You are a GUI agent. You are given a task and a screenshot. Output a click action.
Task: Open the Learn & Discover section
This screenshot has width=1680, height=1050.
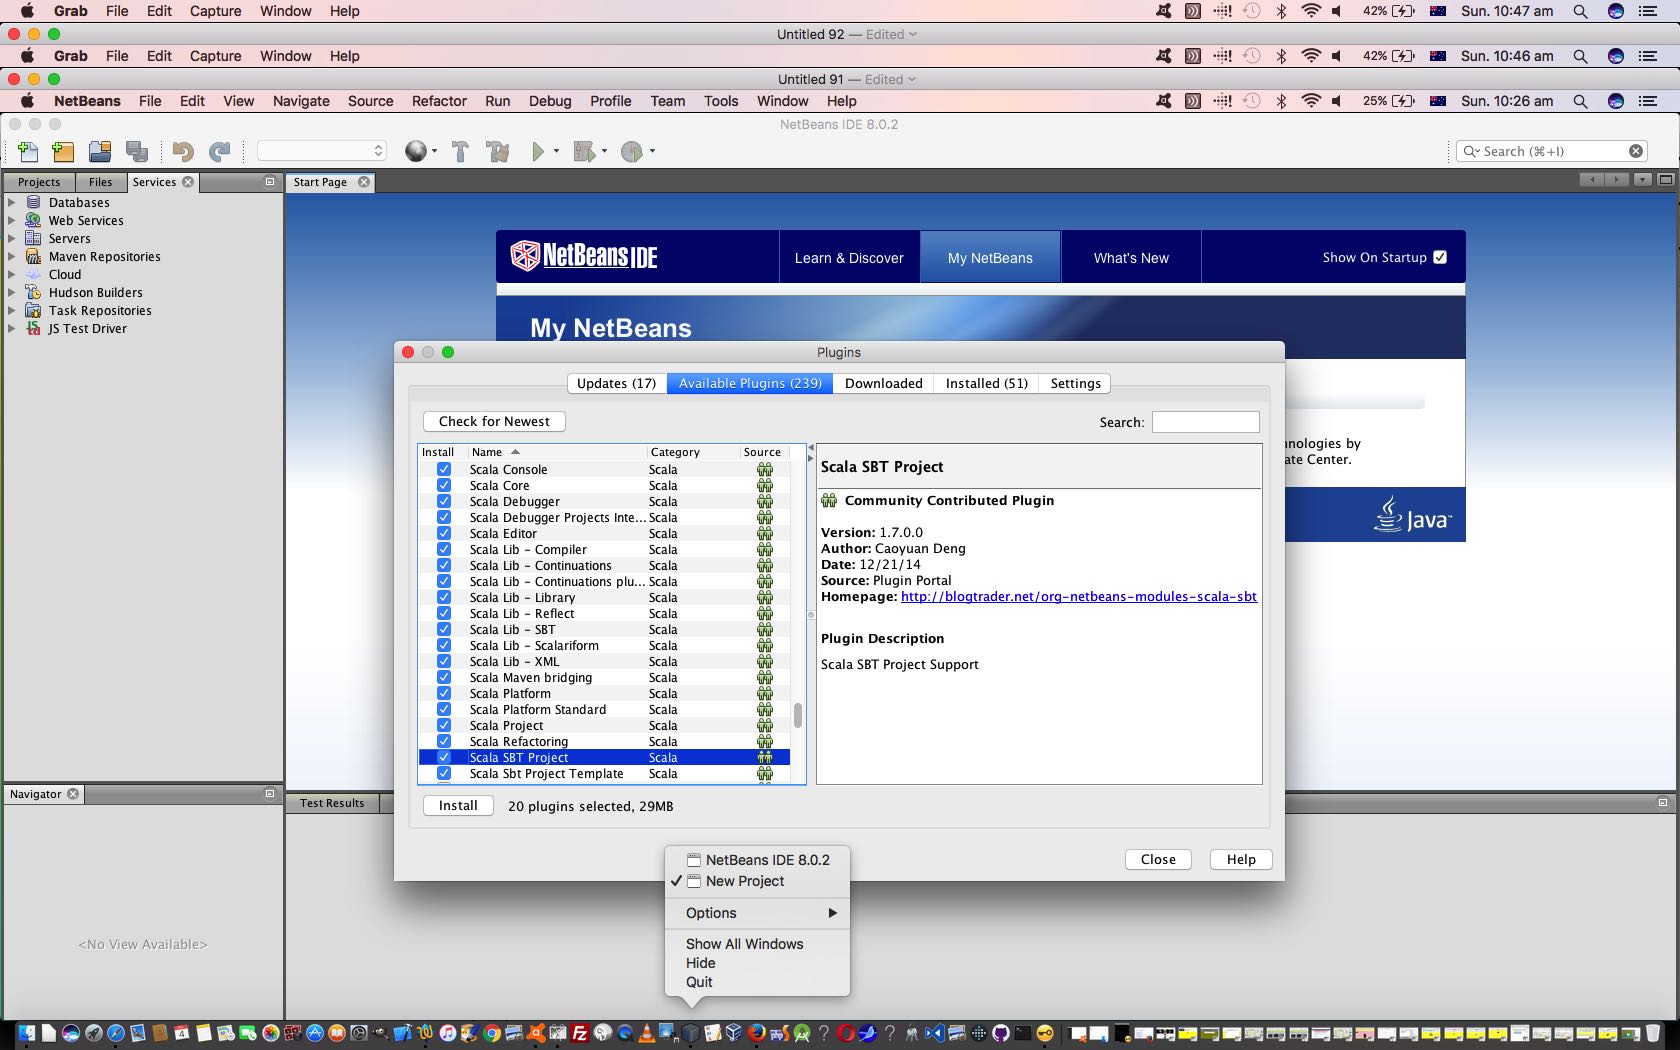coord(849,257)
